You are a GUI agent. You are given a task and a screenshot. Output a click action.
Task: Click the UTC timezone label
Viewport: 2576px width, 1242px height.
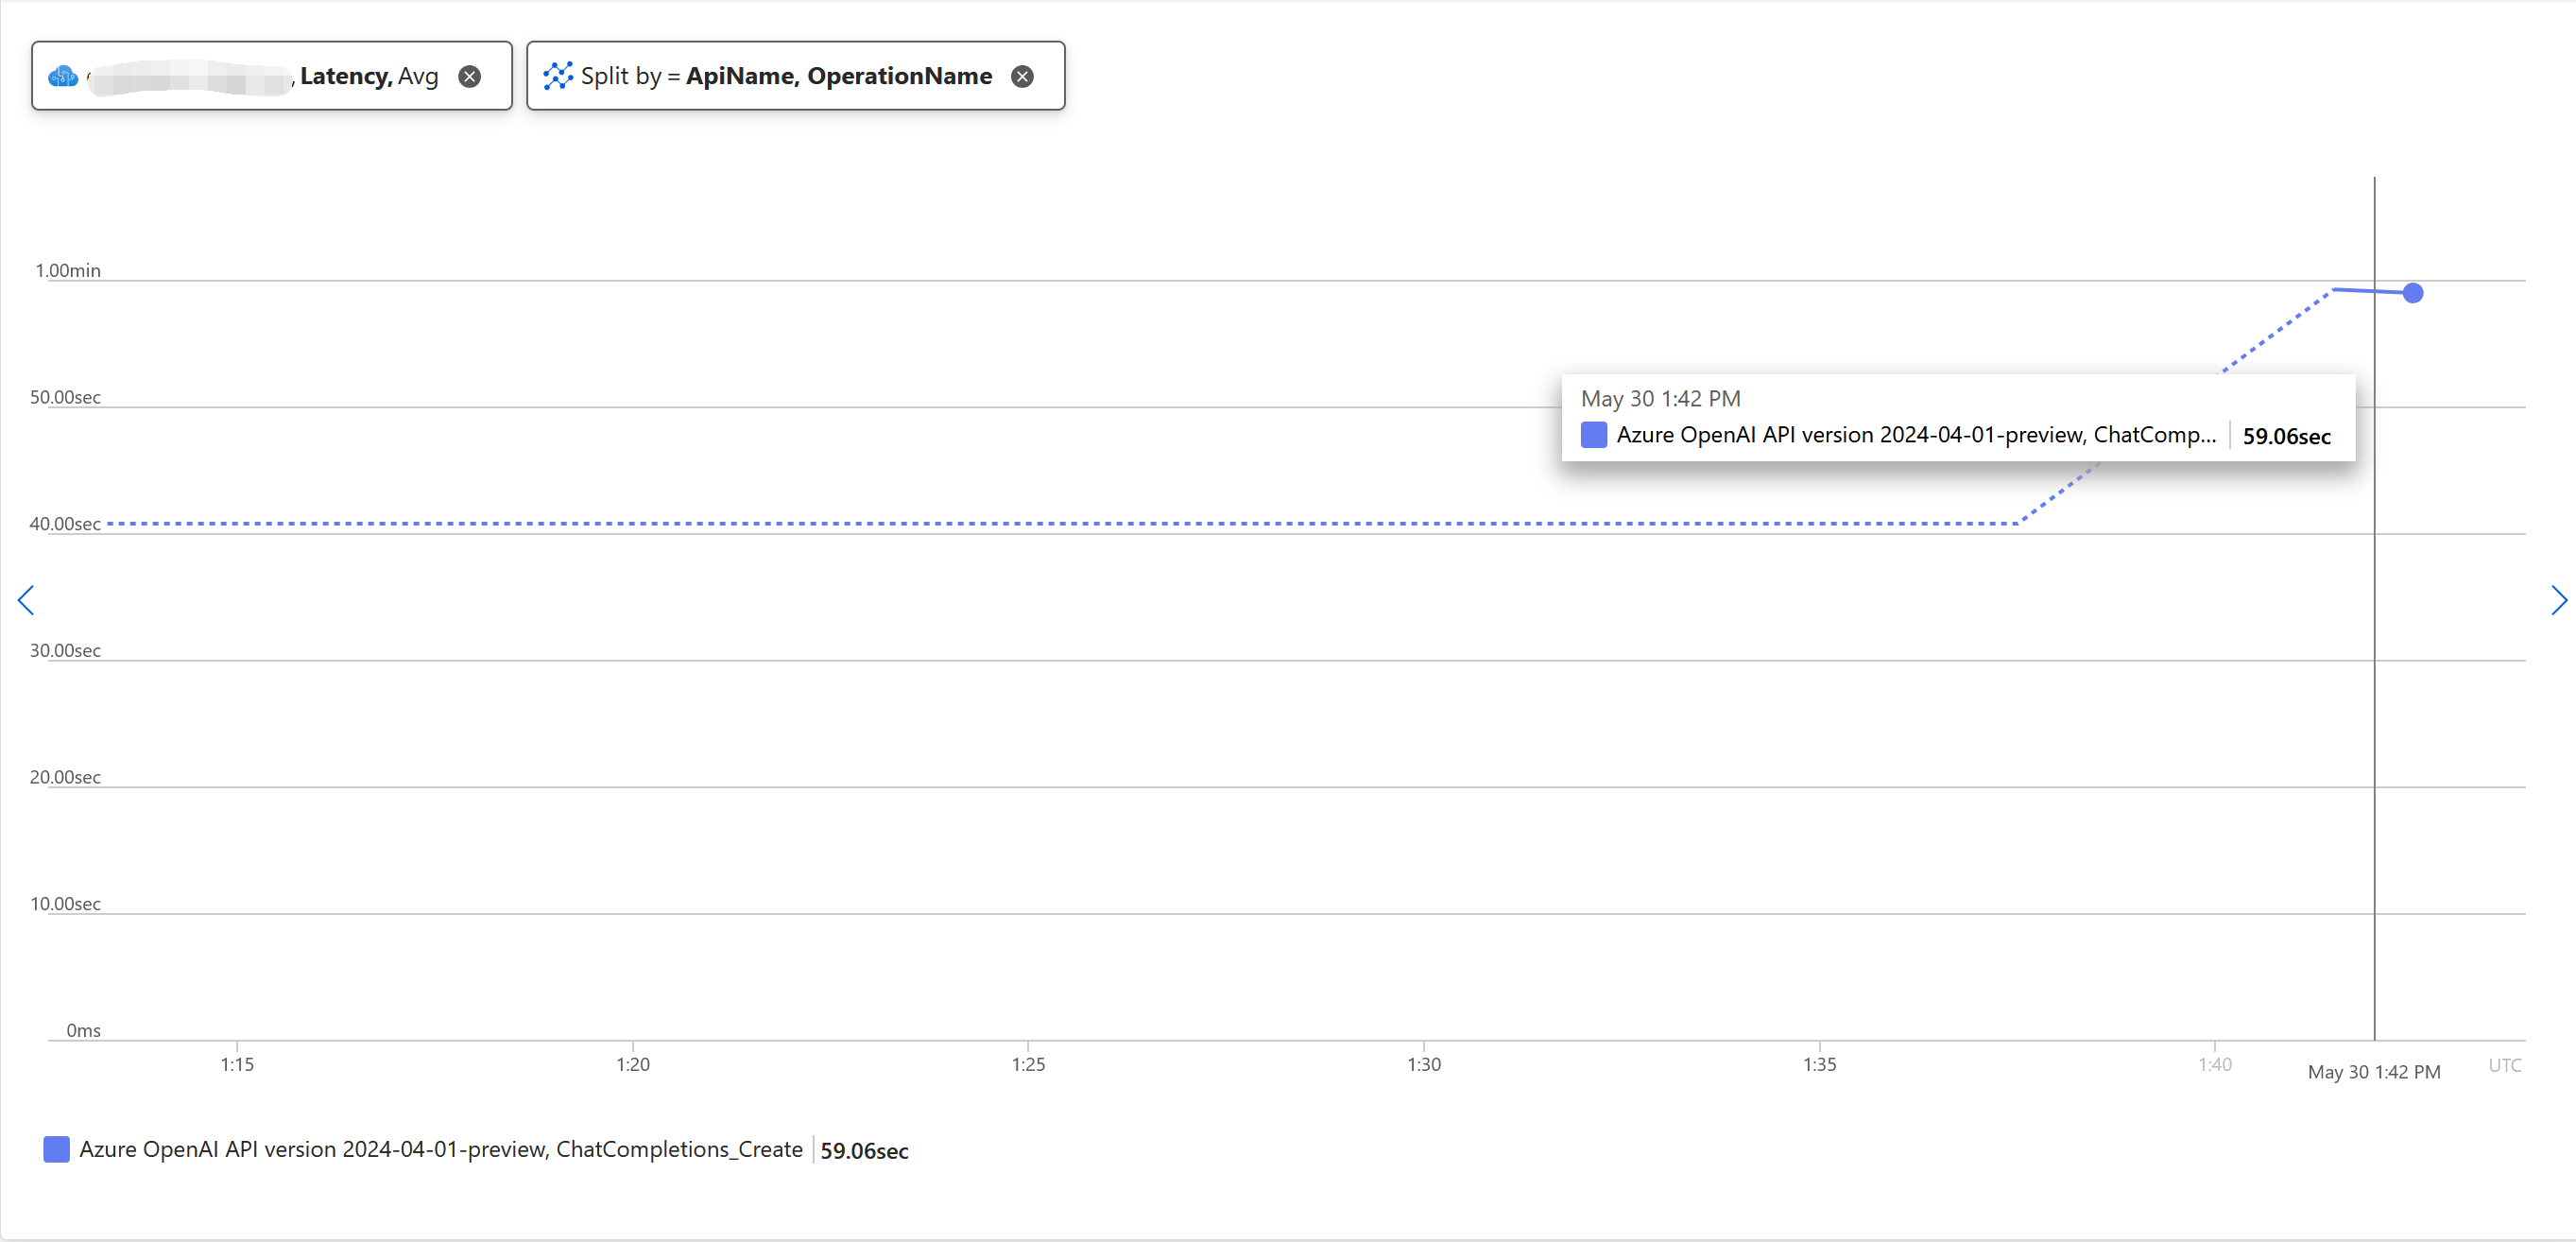tap(2504, 1065)
